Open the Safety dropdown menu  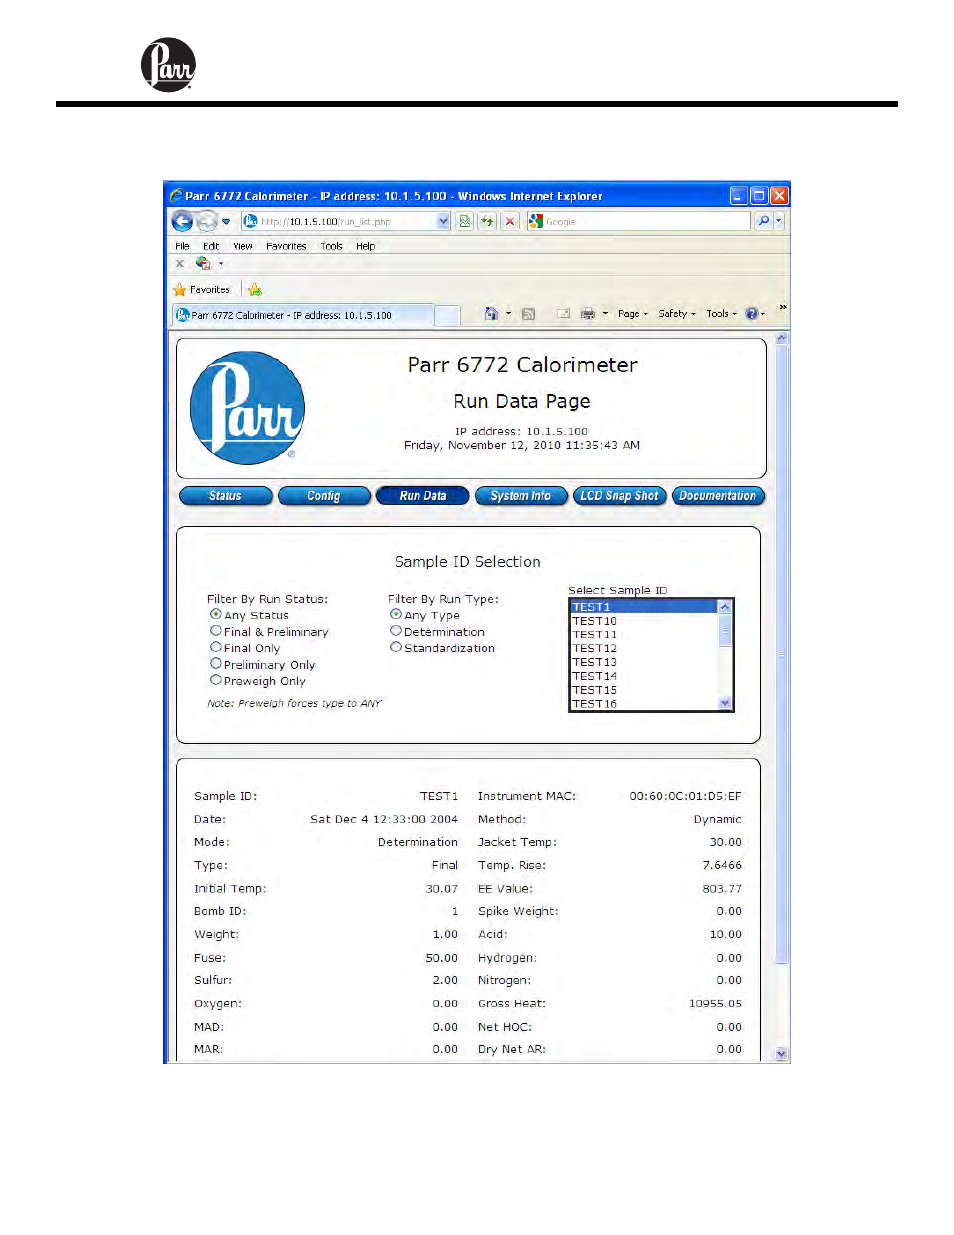(x=677, y=314)
